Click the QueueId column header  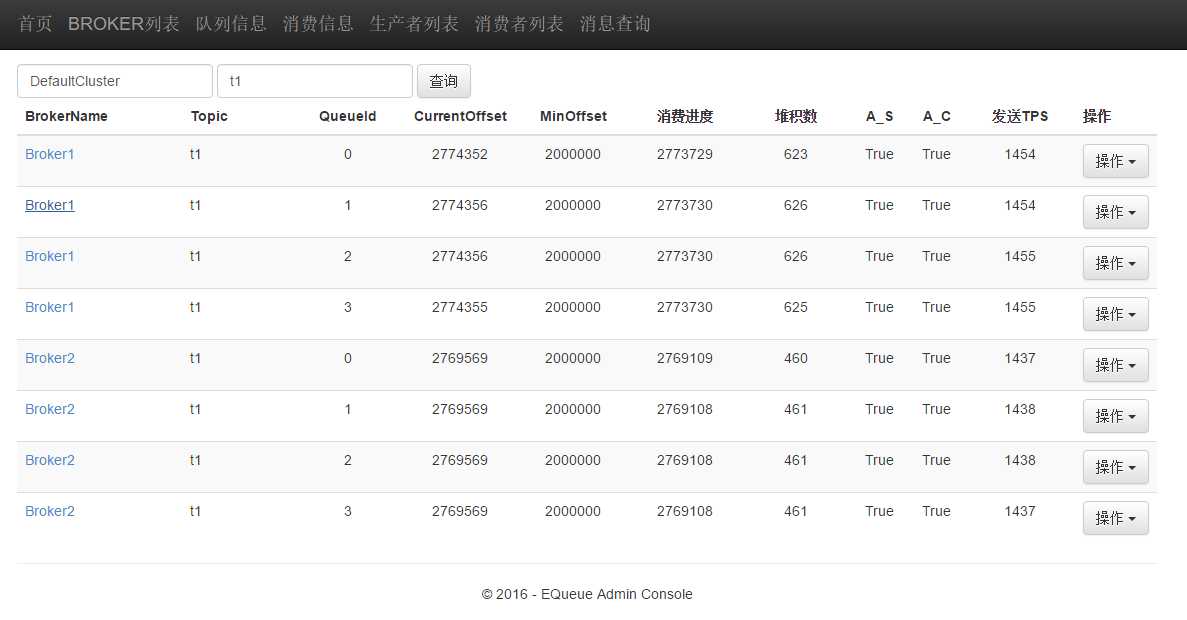coord(347,117)
